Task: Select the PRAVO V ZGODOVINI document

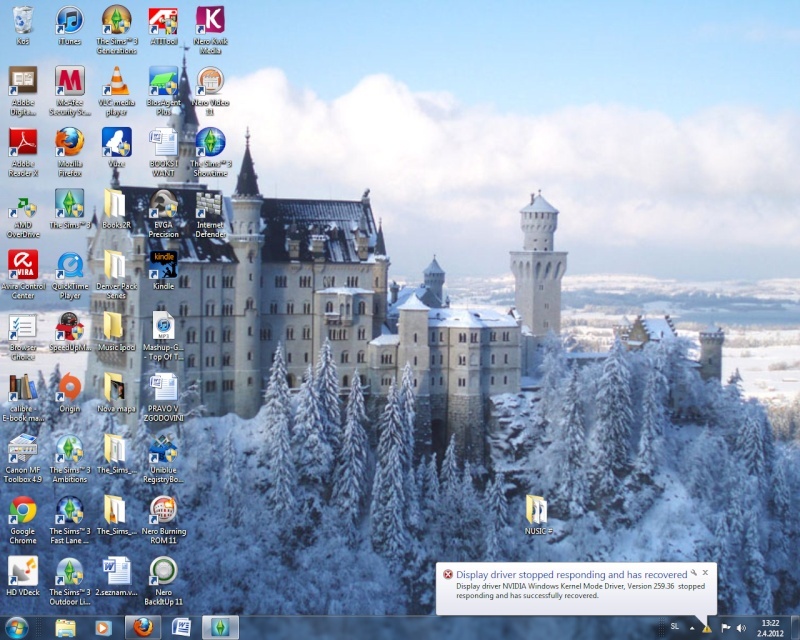Action: pyautogui.click(x=163, y=397)
